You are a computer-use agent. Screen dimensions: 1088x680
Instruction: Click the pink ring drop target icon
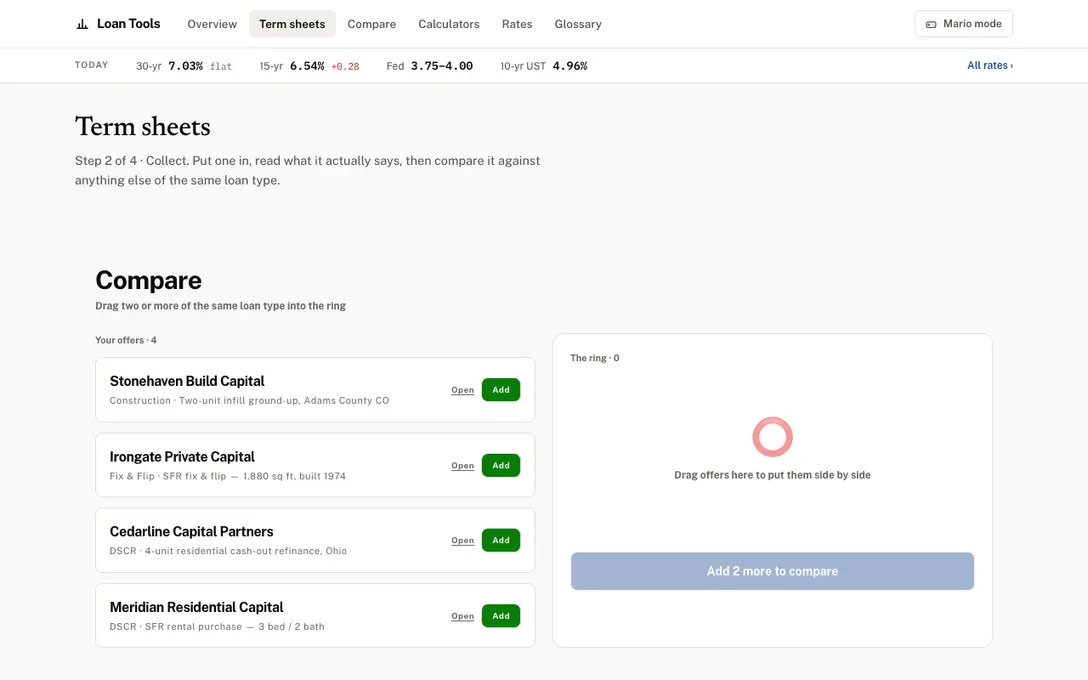(x=772, y=436)
